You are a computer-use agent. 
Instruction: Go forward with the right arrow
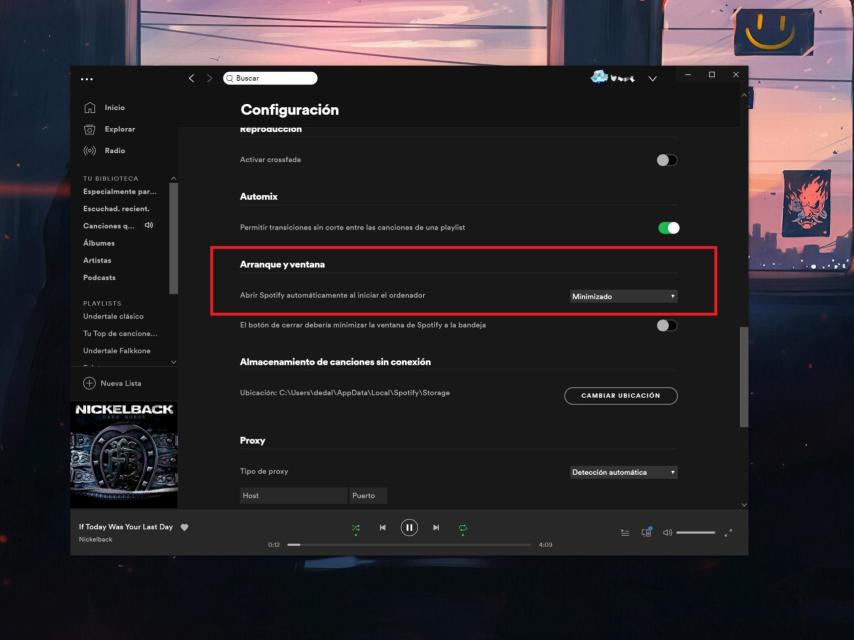coord(210,78)
